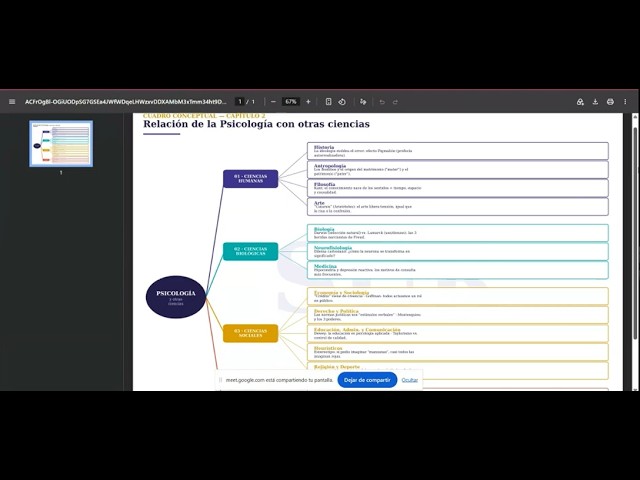Select the page 1 thumbnail in sidebar
The height and width of the screenshot is (480, 640).
[x=61, y=144]
